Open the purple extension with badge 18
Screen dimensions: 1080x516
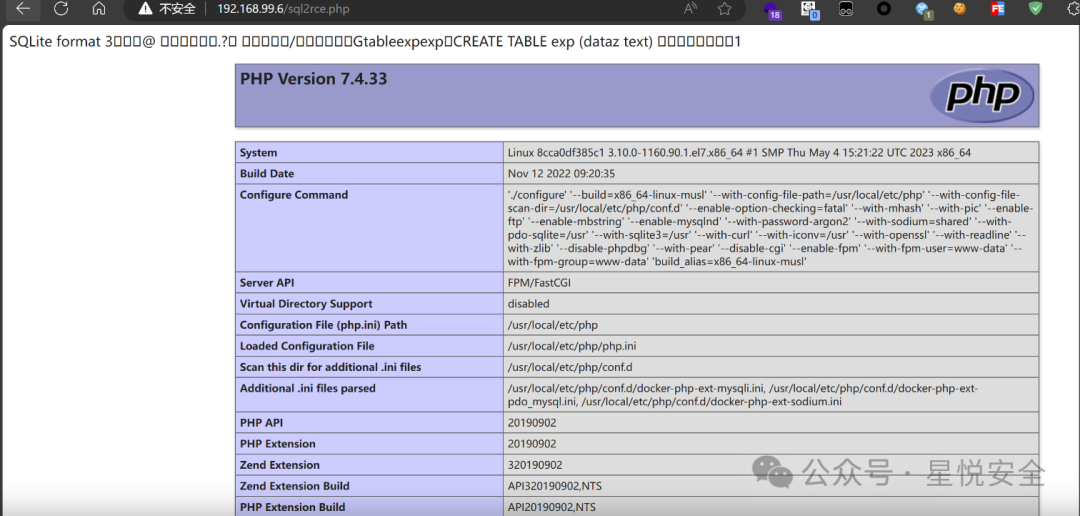click(773, 10)
